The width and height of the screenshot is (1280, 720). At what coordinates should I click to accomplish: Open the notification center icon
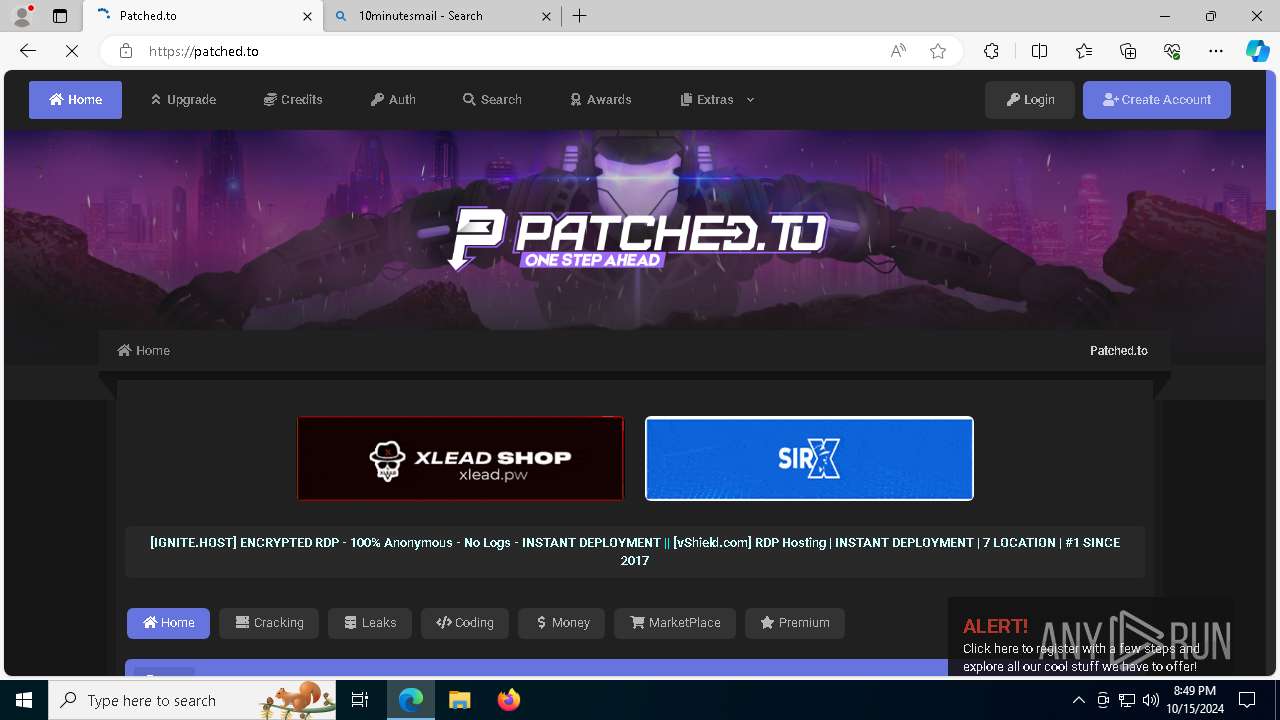(x=1247, y=700)
